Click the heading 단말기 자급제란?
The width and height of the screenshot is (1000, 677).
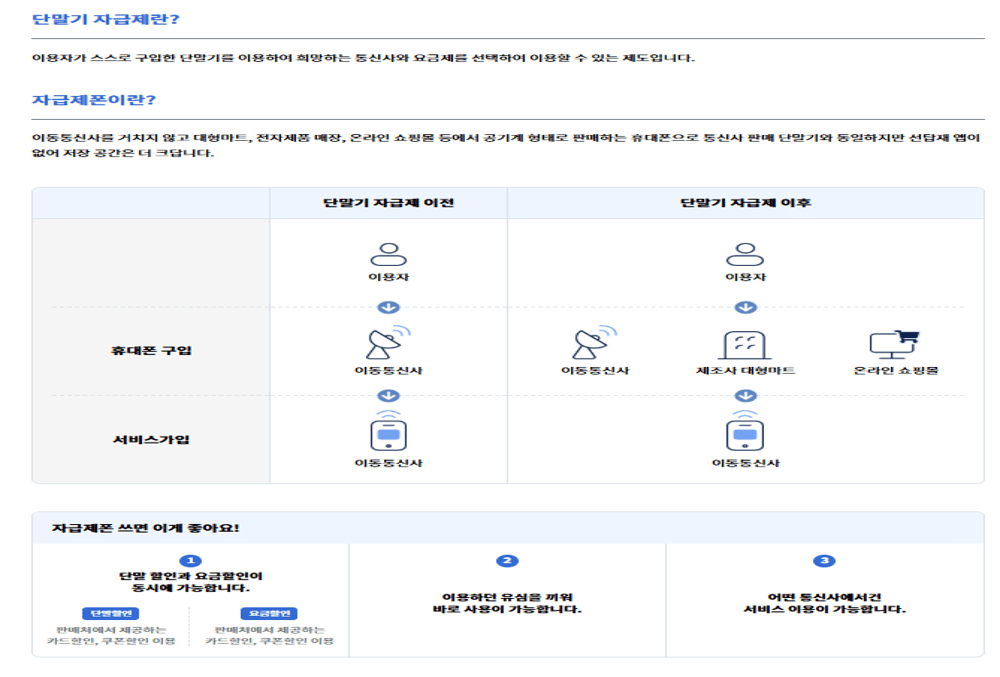pos(106,19)
